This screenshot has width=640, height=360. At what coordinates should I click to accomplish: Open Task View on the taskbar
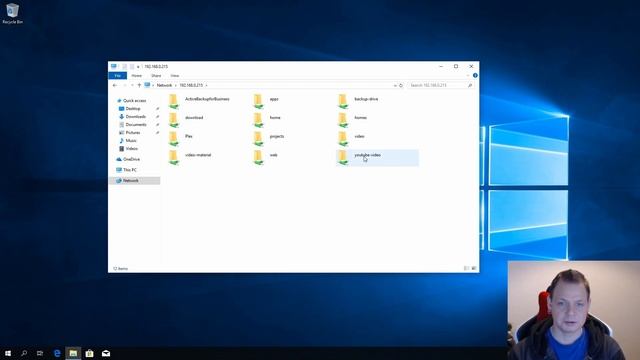(40, 353)
